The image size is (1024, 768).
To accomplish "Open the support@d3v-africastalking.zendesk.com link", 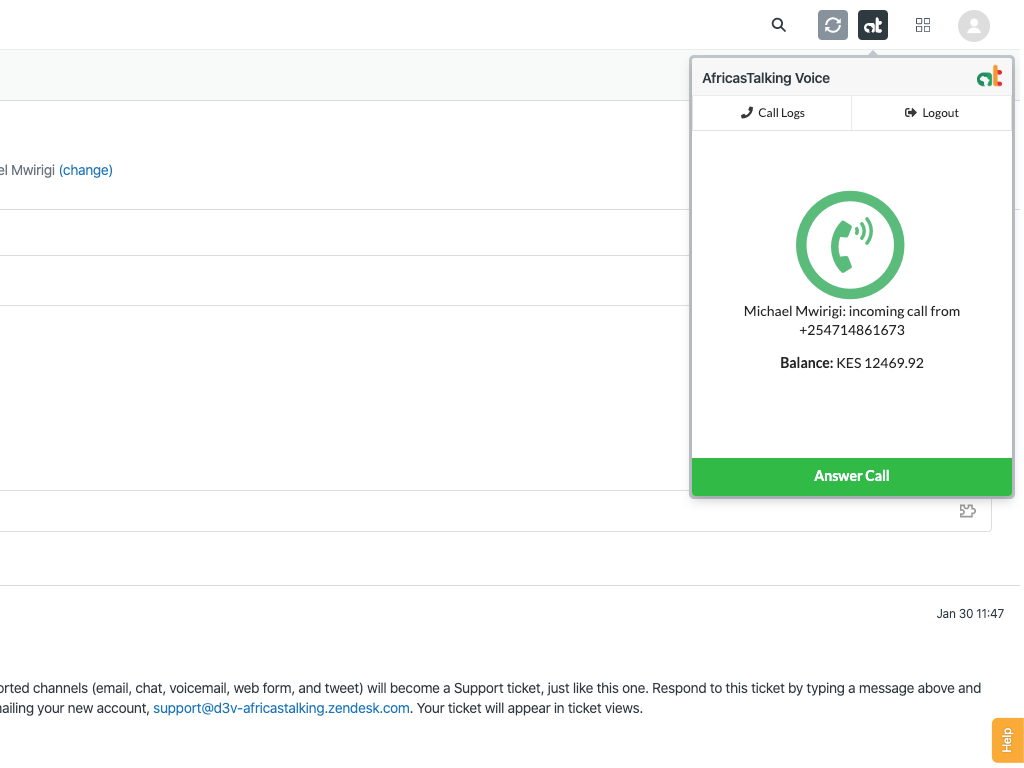I will pyautogui.click(x=281, y=708).
